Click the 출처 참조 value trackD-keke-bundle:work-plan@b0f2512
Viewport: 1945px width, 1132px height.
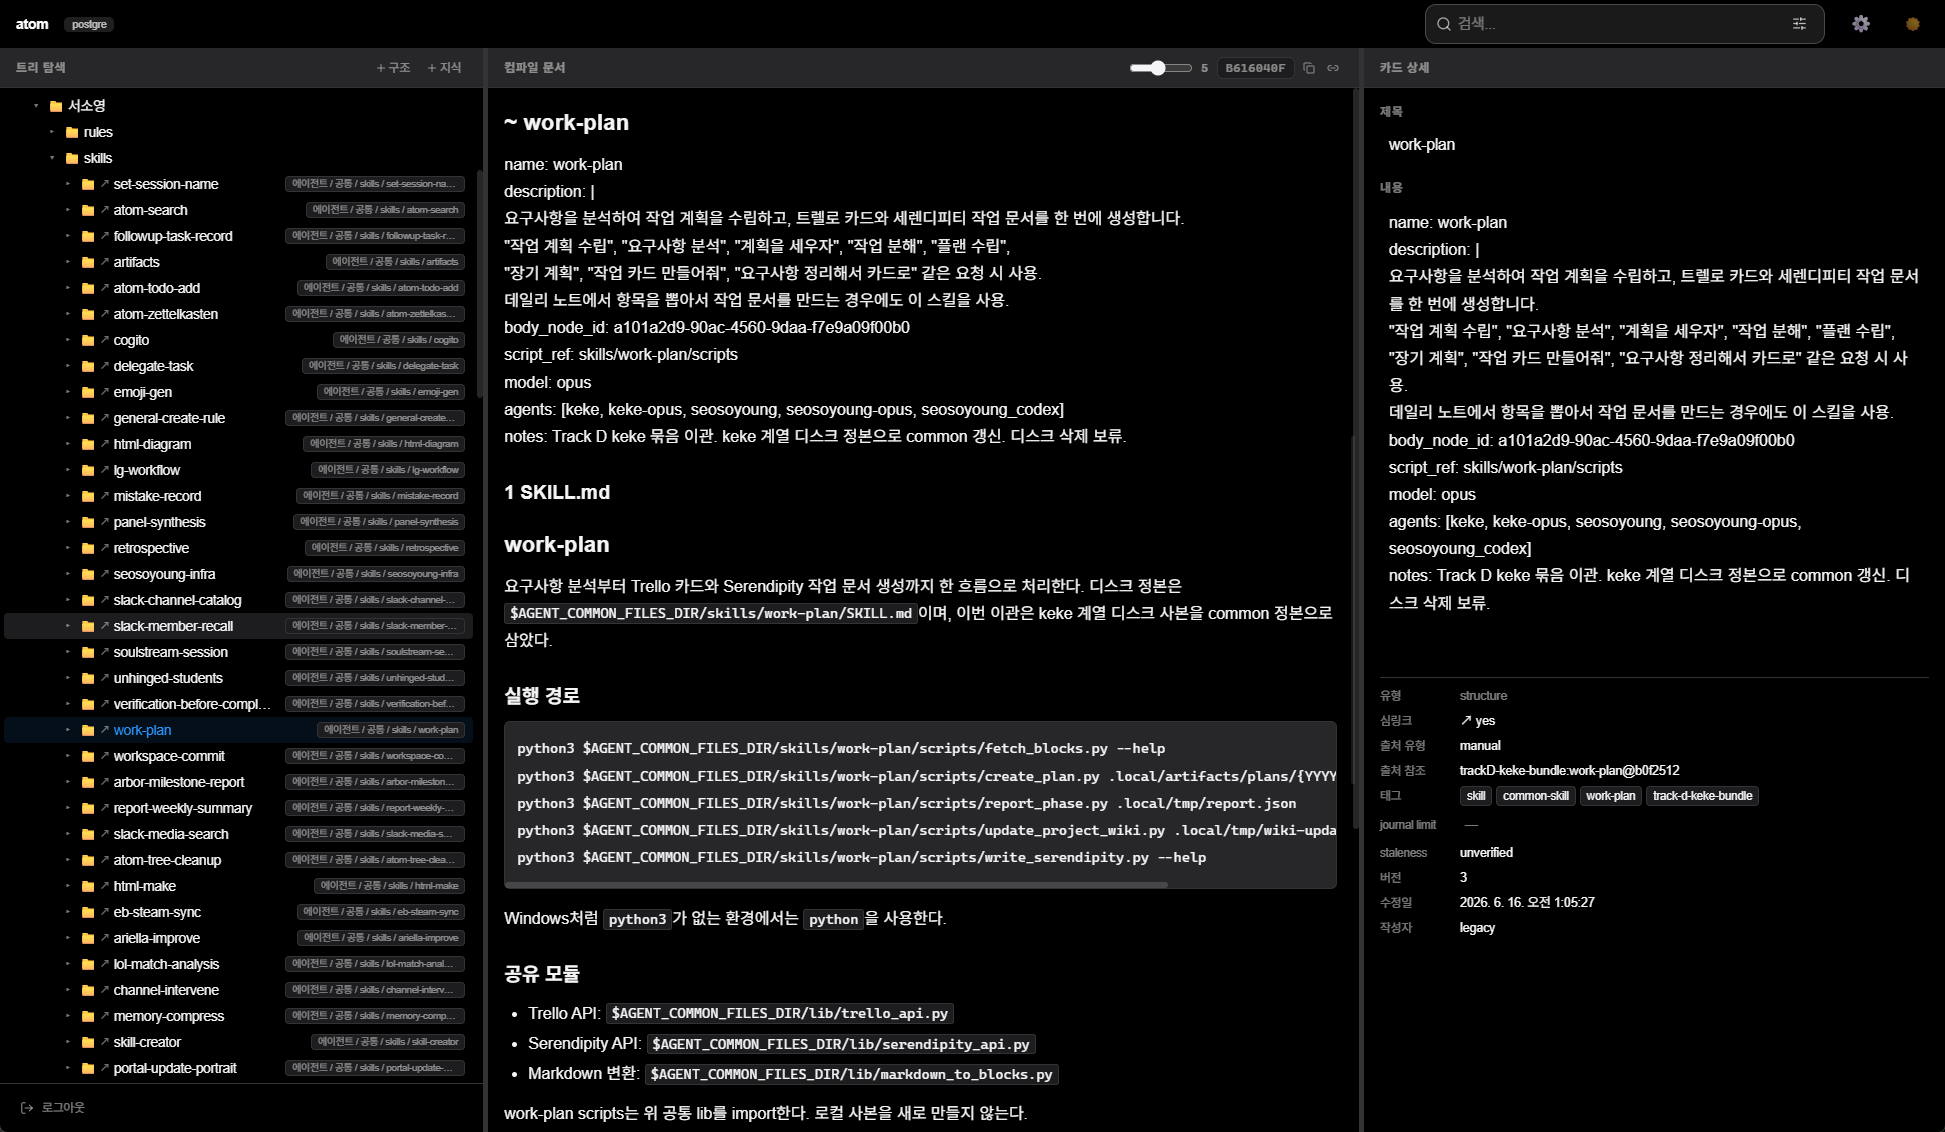tap(1569, 771)
